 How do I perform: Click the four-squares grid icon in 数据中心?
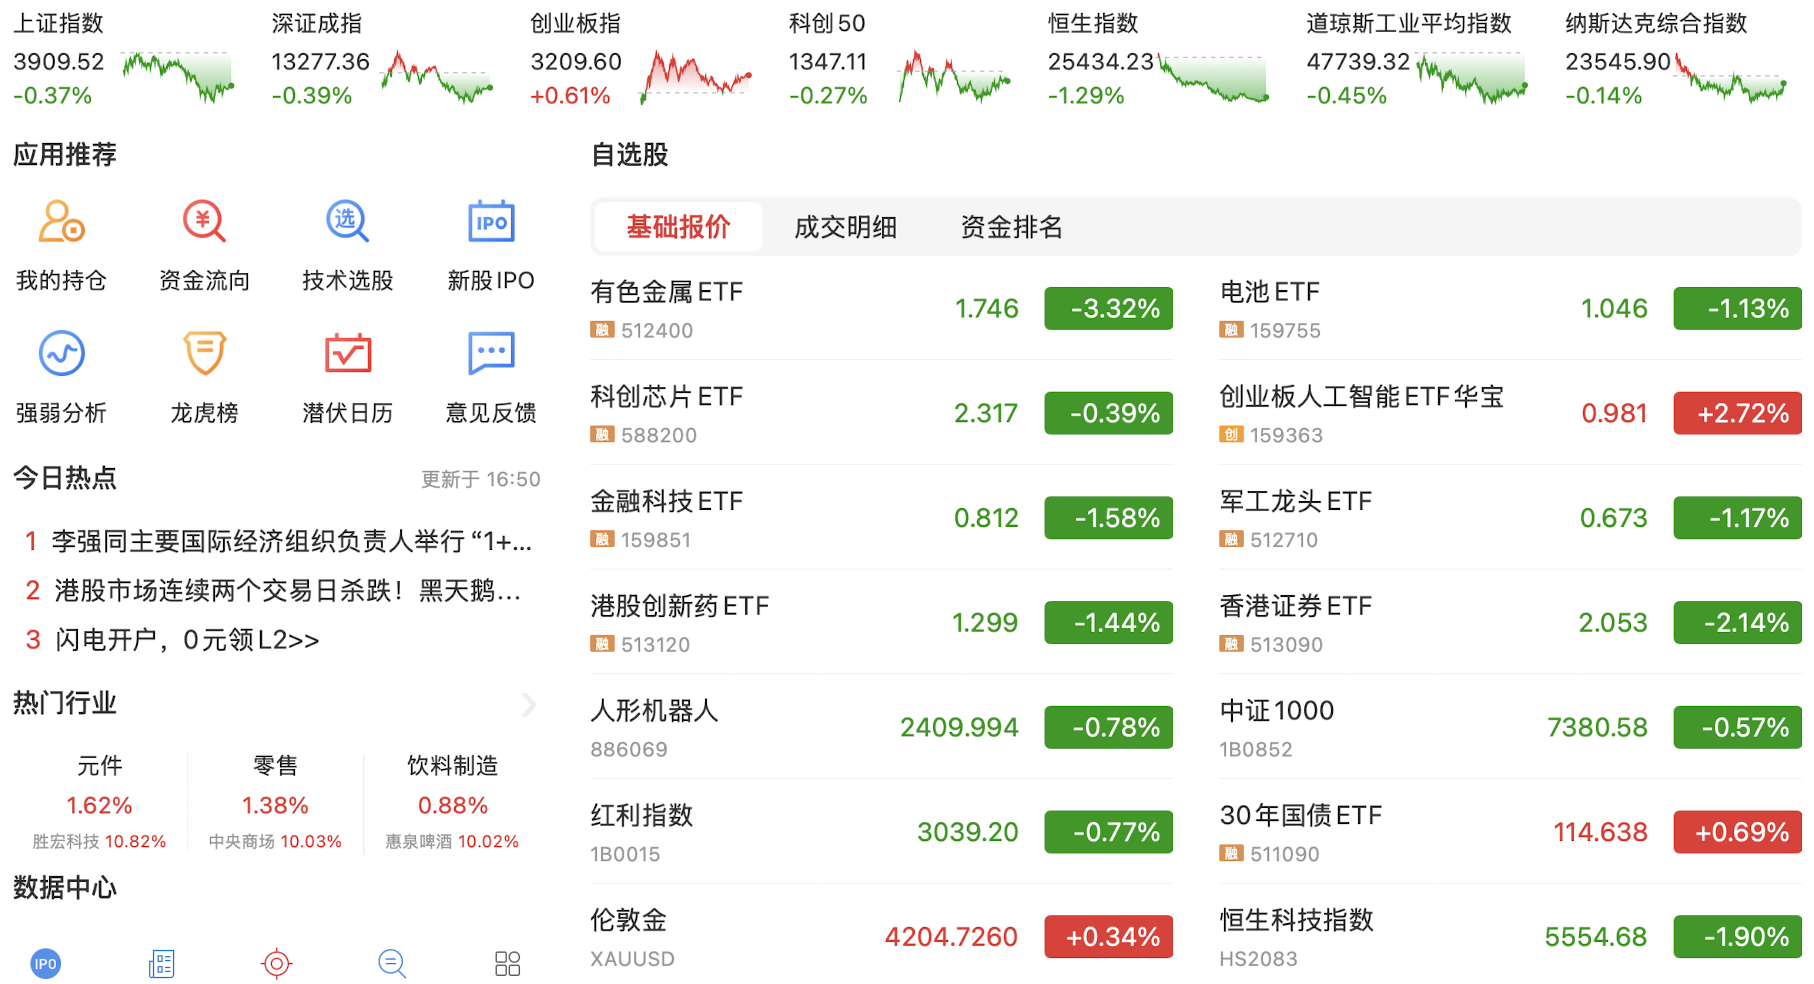click(507, 963)
